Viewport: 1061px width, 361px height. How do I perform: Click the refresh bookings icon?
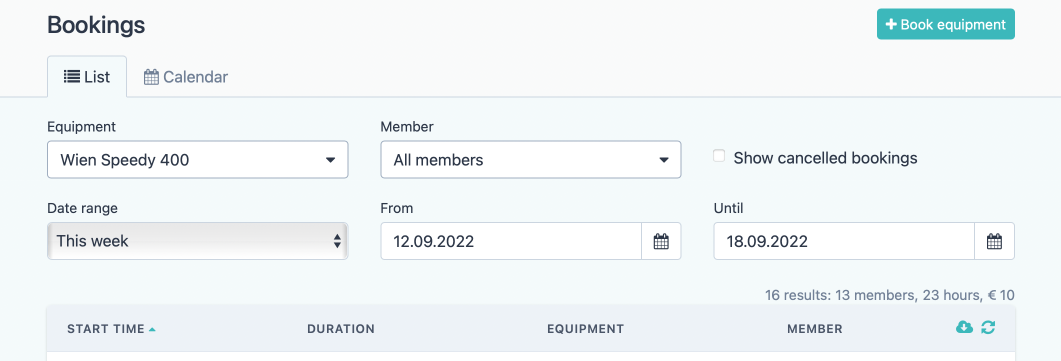989,327
